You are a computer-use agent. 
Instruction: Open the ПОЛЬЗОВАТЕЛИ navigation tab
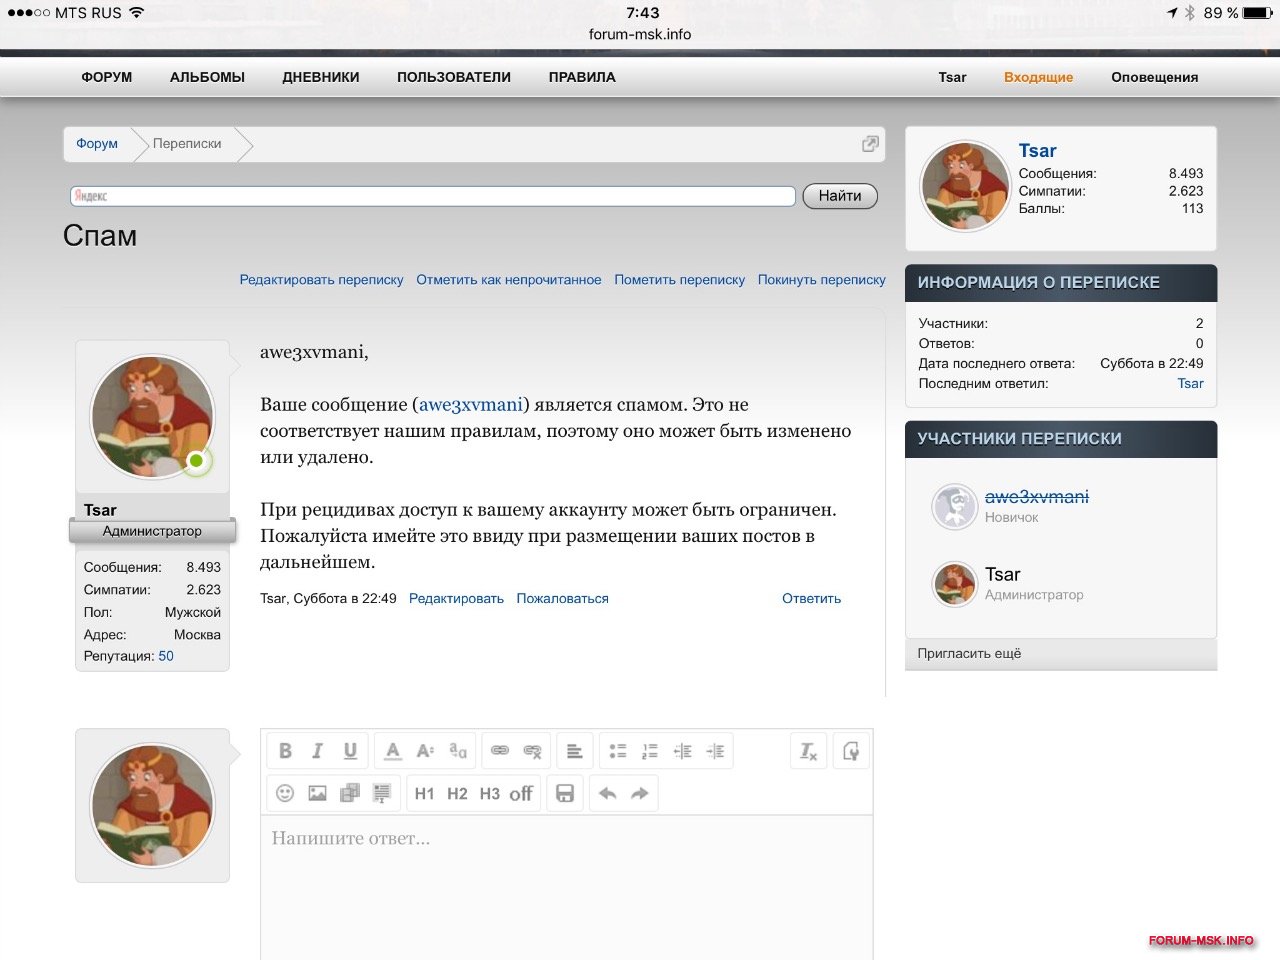[x=454, y=77]
